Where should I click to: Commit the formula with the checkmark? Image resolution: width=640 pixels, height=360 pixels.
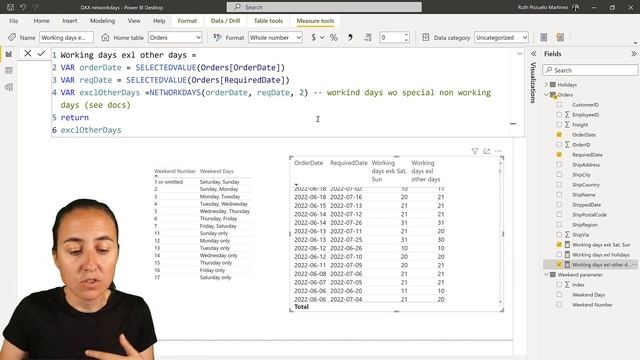[41, 53]
